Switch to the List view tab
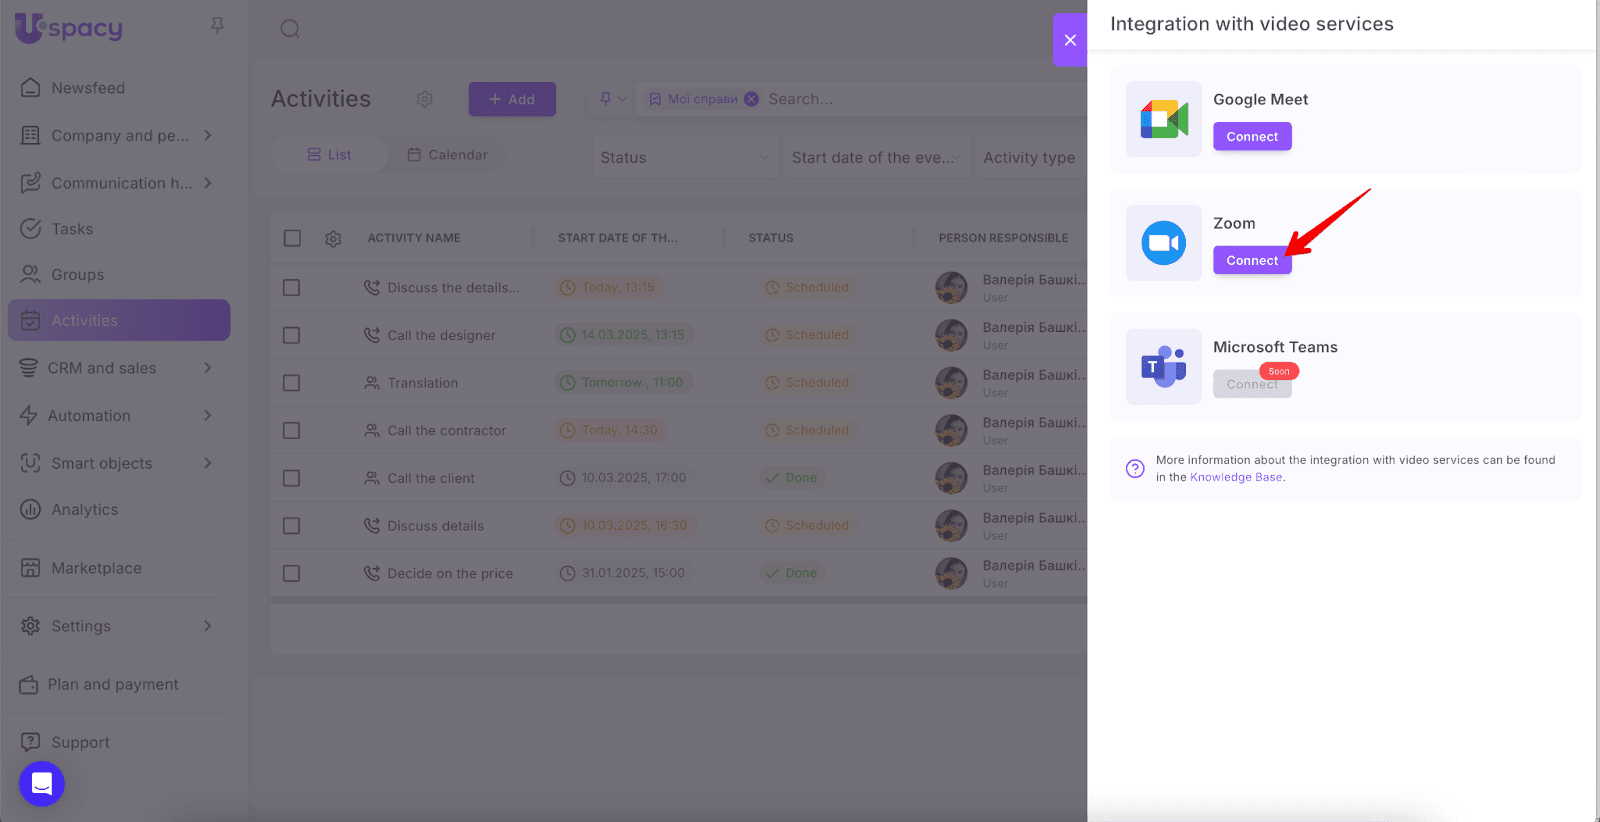This screenshot has height=822, width=1600. click(x=329, y=155)
